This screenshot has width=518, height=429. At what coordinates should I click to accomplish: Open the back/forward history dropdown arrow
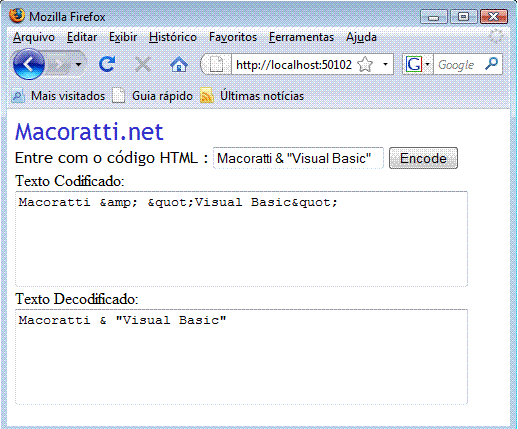tap(78, 64)
